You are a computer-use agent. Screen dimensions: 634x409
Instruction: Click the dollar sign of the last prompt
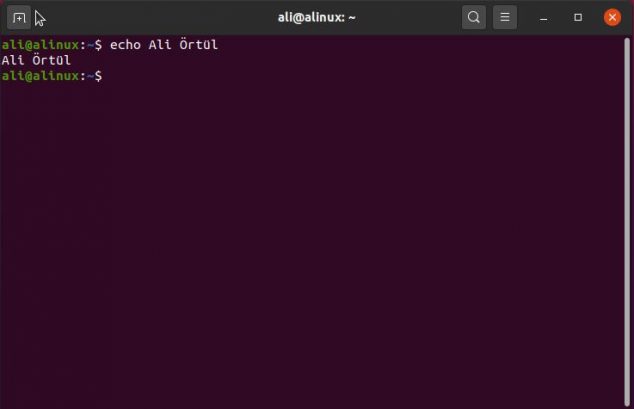click(x=98, y=76)
